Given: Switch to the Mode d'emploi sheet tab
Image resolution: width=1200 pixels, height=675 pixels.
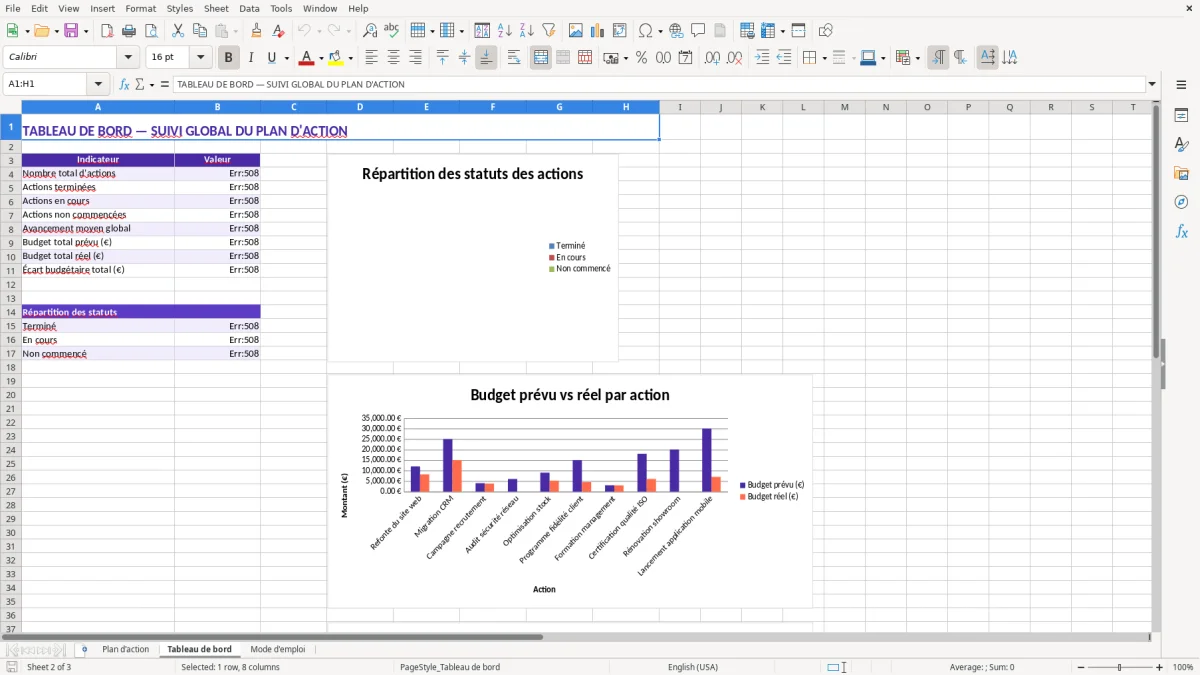Looking at the screenshot, I should (278, 649).
